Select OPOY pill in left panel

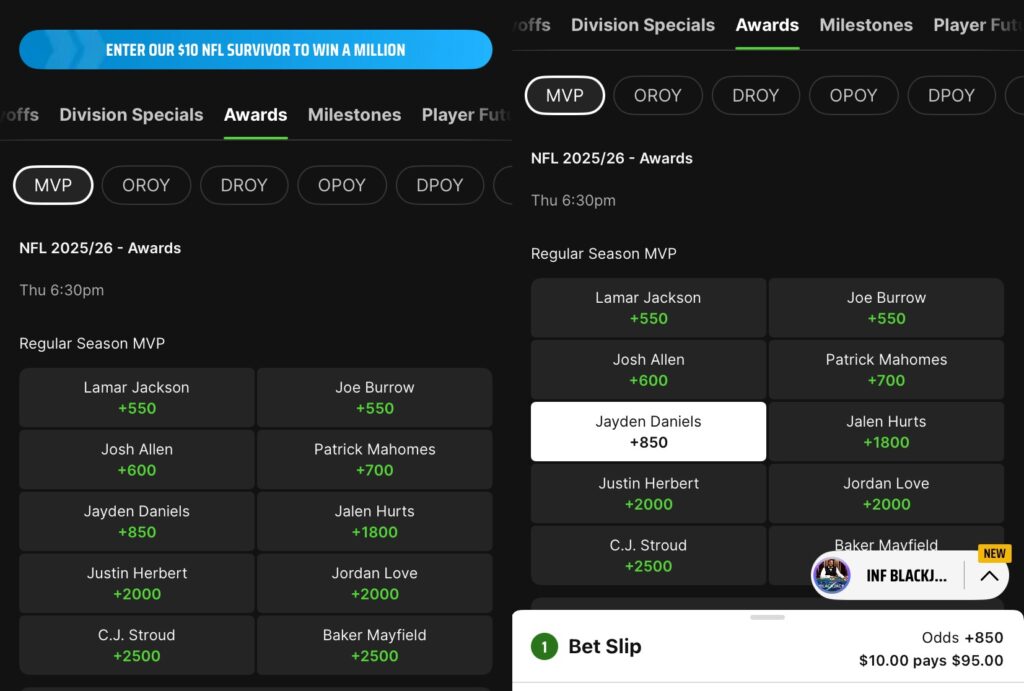point(342,185)
